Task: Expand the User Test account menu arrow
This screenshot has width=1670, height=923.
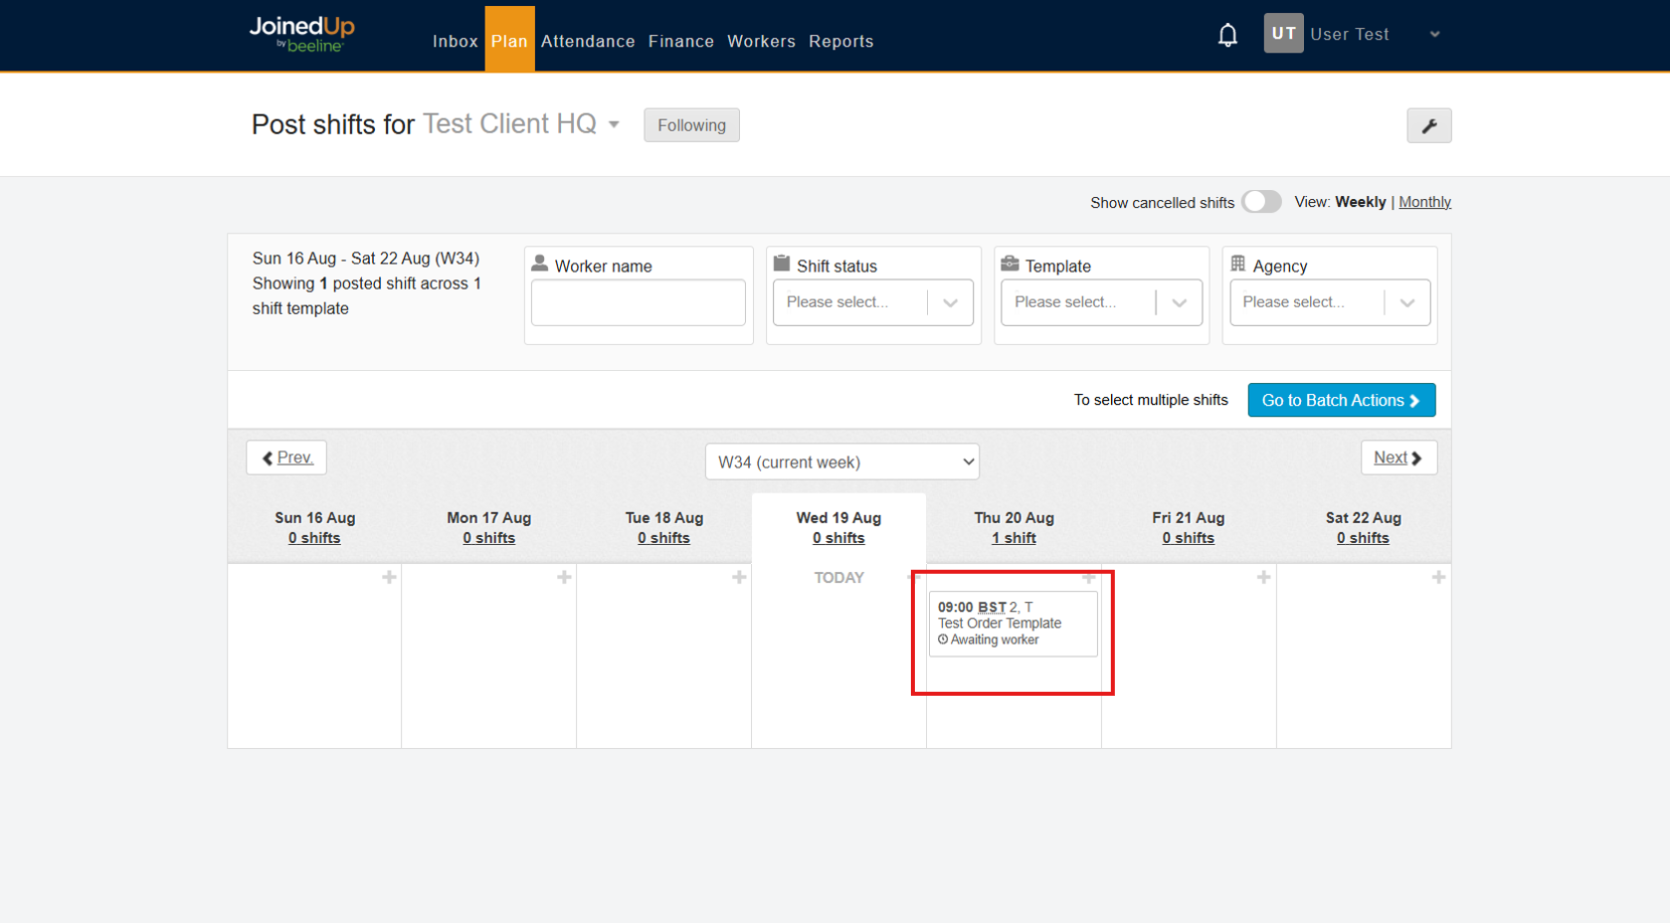Action: 1435,34
